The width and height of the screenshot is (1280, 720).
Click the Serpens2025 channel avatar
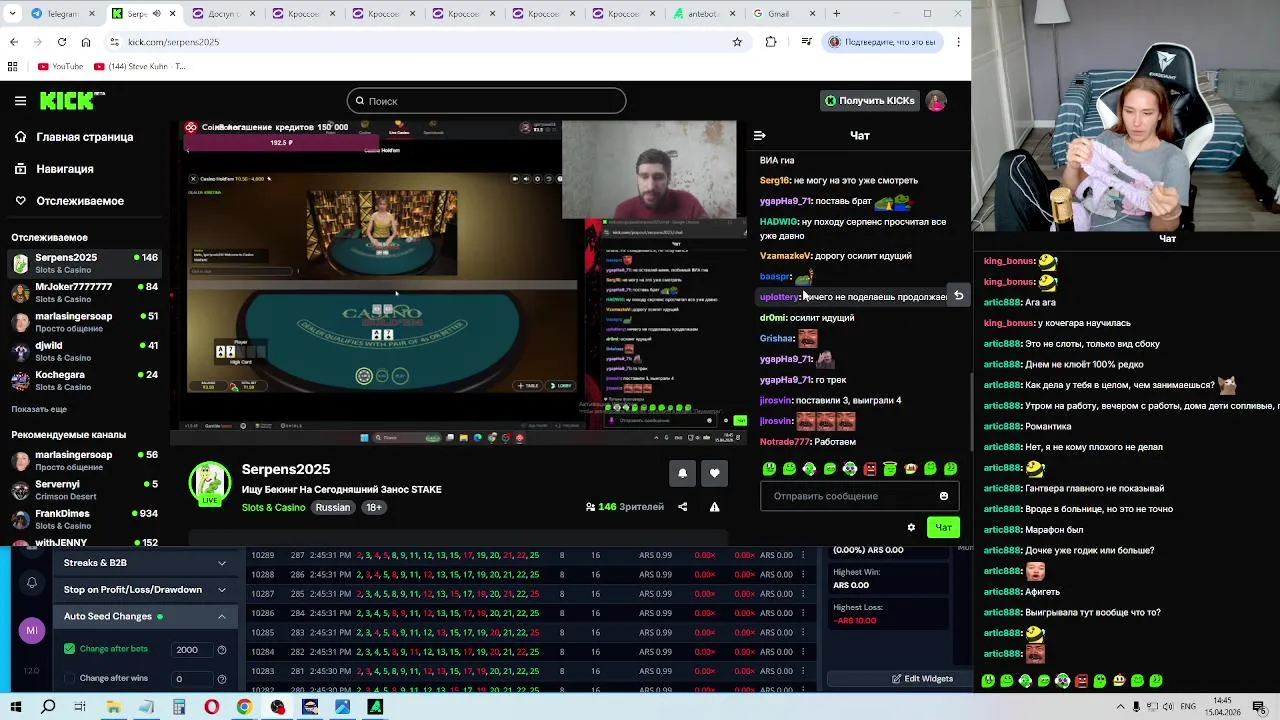(210, 483)
